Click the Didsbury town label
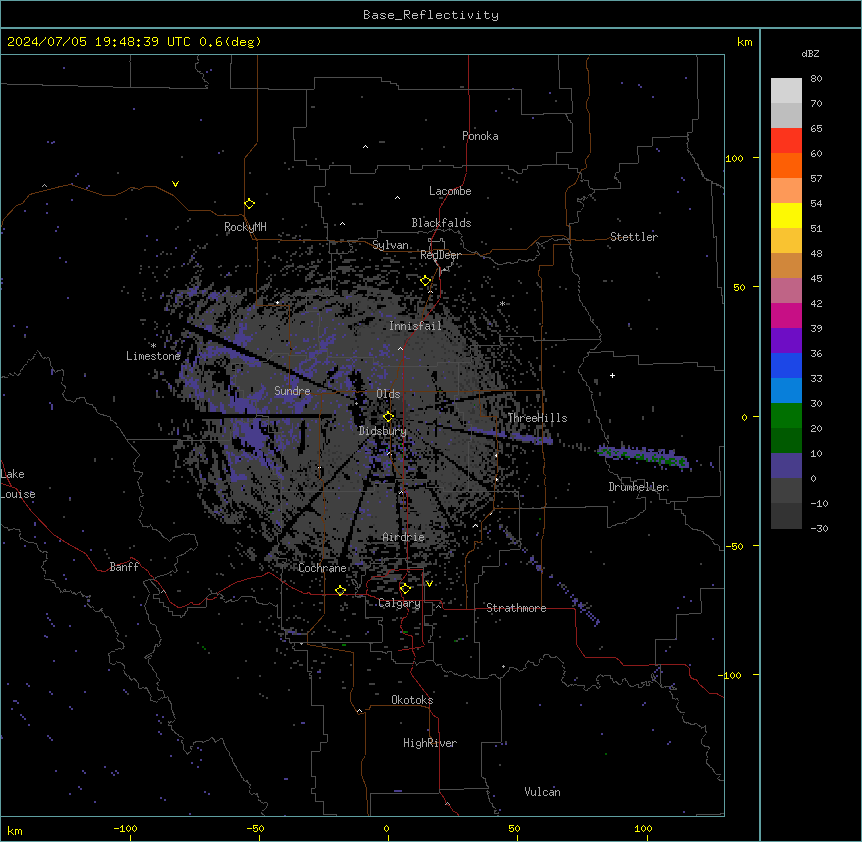 (x=383, y=431)
